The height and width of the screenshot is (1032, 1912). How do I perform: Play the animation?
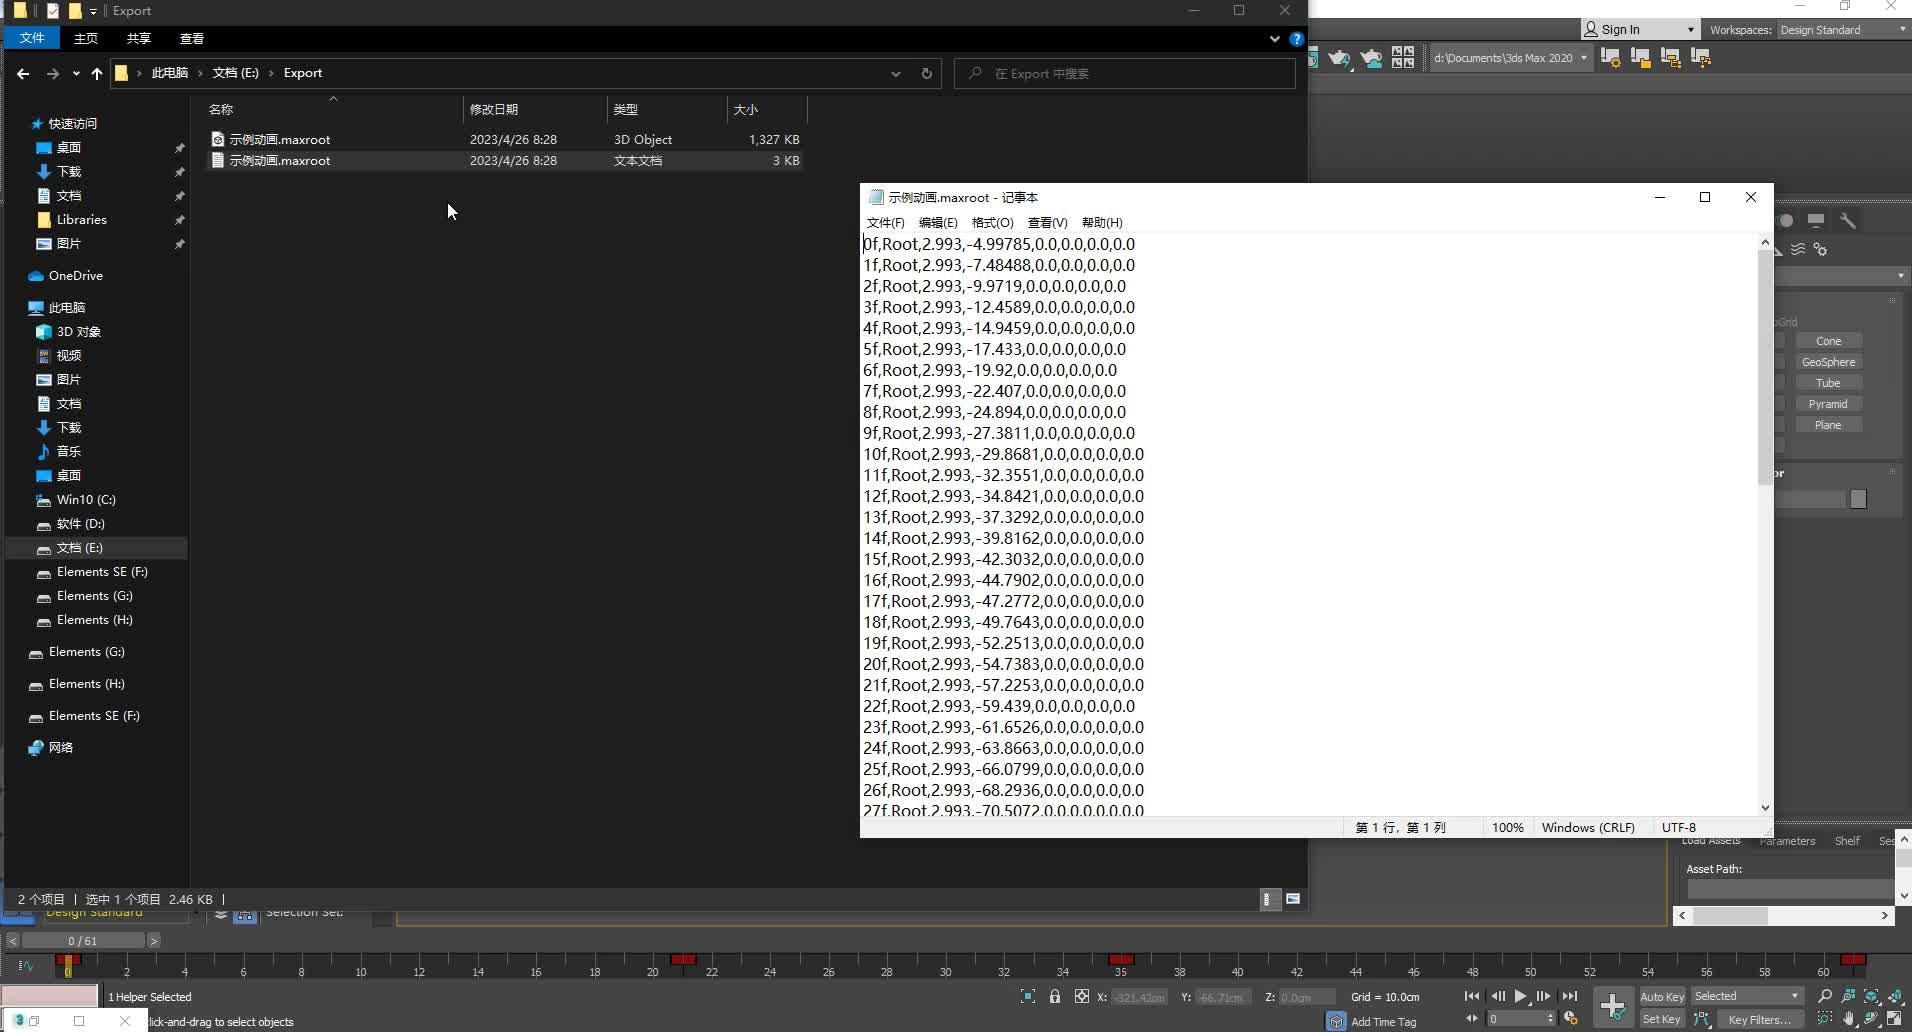coord(1521,996)
